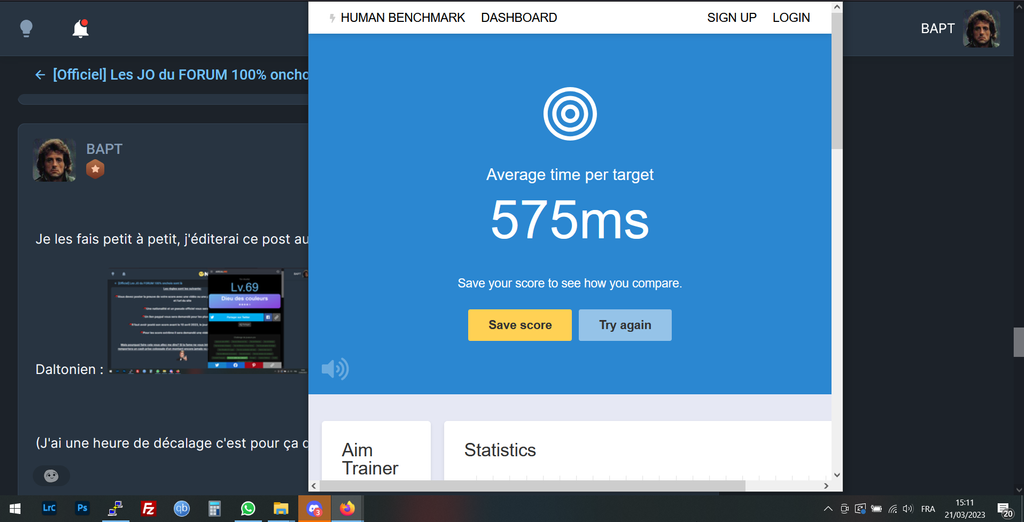The image size is (1024, 522).
Task: Open the Daltonien screenshot thumbnail
Action: [x=196, y=320]
